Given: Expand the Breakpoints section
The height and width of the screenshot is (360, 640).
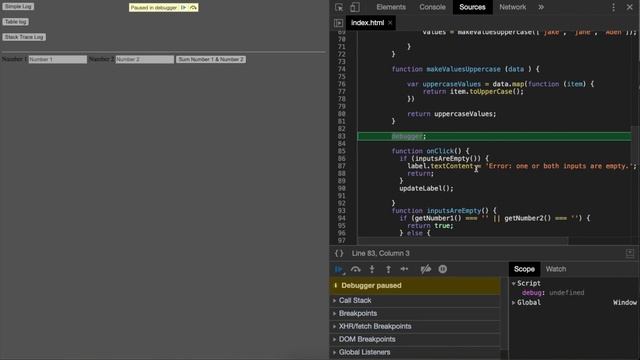Looking at the screenshot, I should (x=415, y=313).
